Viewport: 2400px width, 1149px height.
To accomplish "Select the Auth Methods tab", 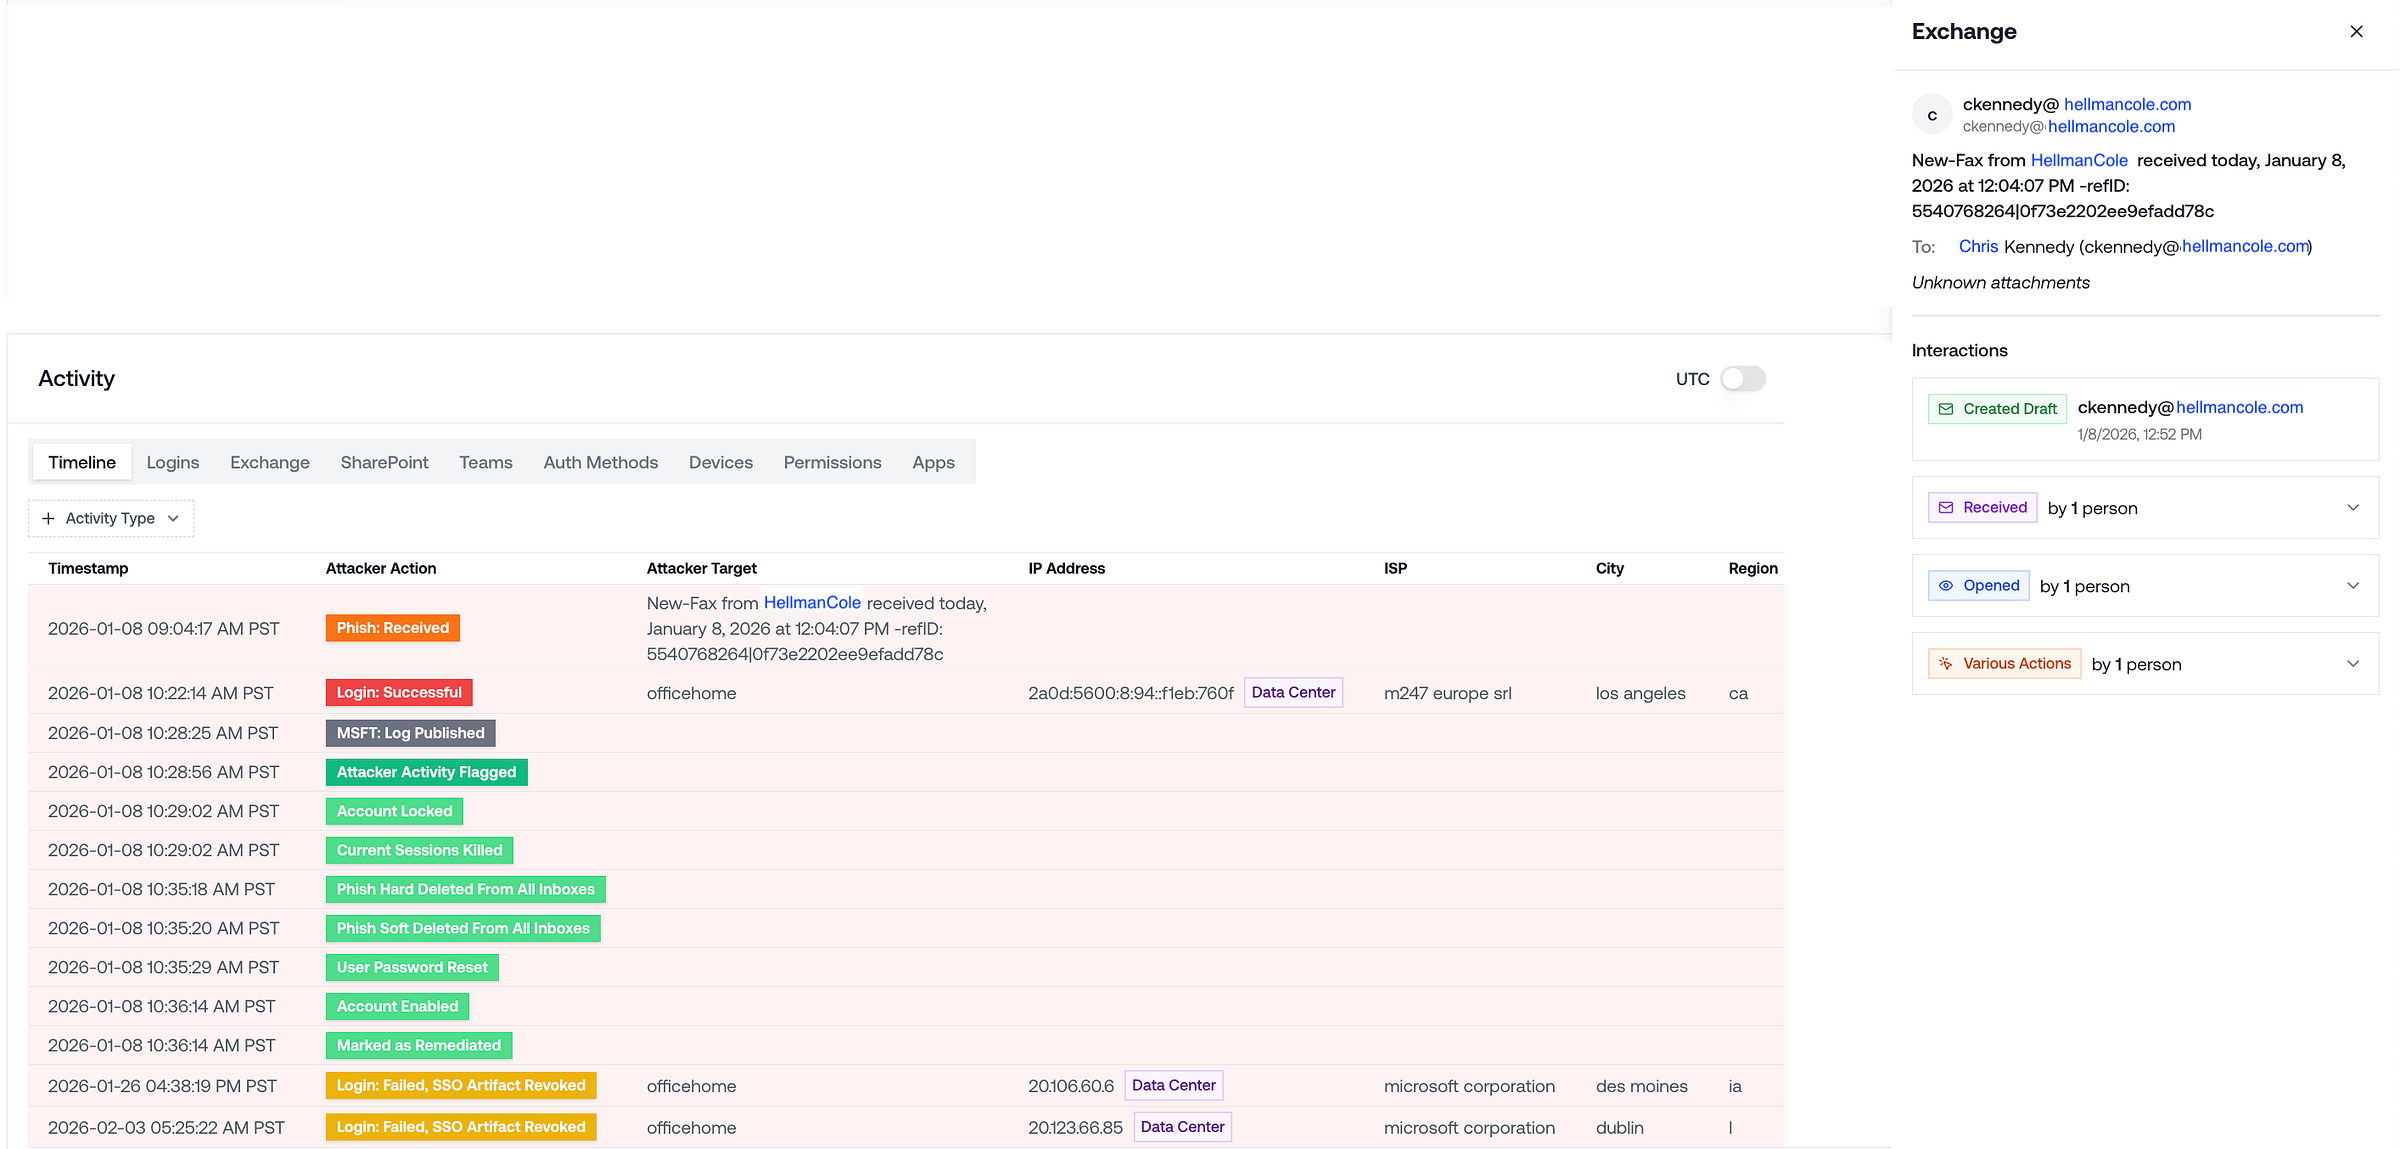I will tap(600, 462).
